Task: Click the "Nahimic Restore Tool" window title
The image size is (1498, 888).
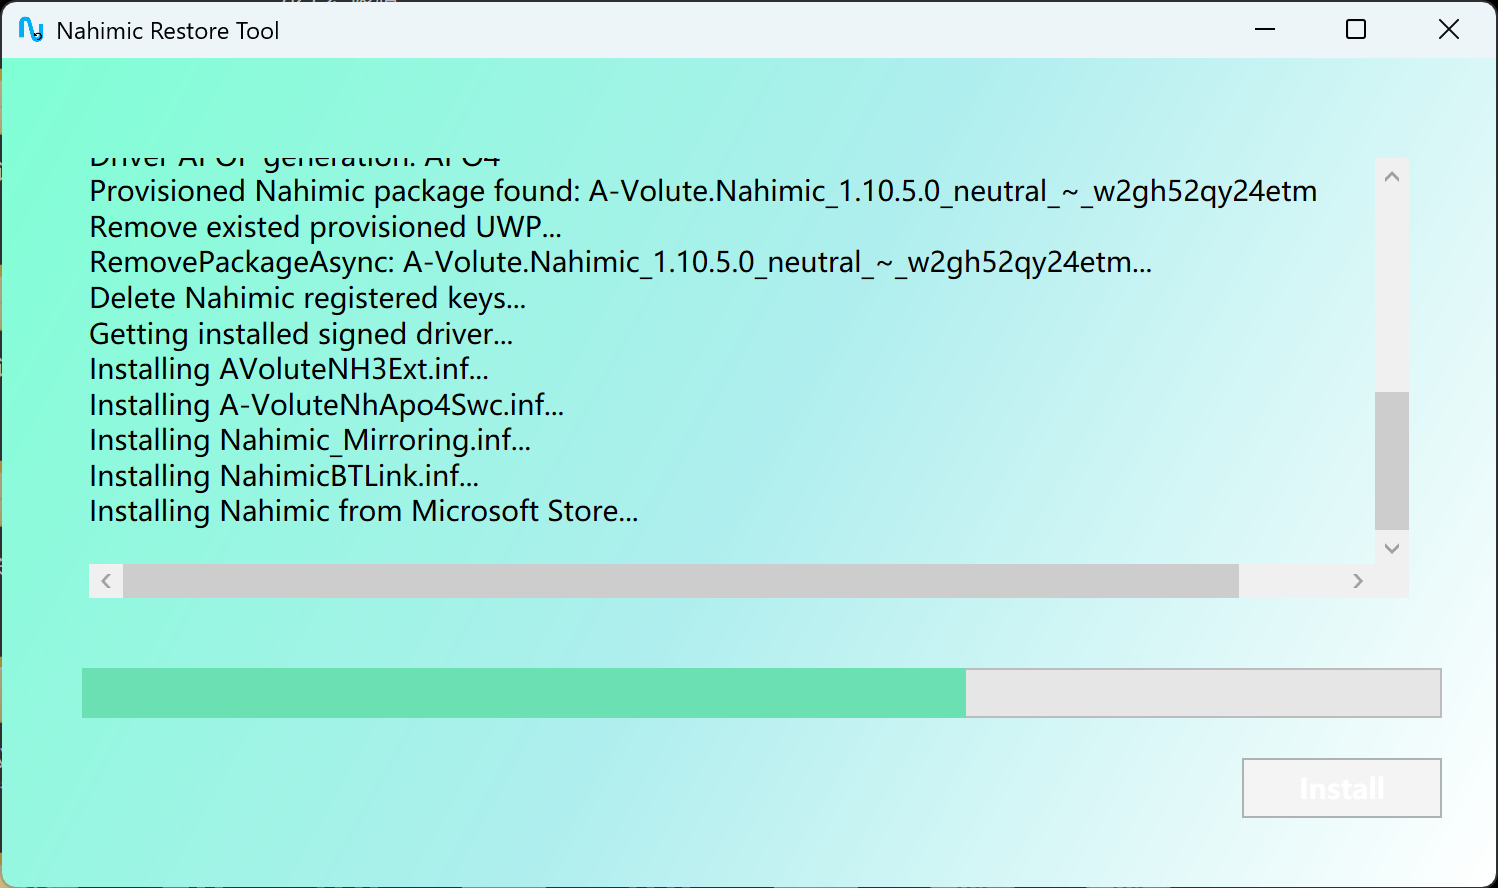Action: tap(168, 31)
